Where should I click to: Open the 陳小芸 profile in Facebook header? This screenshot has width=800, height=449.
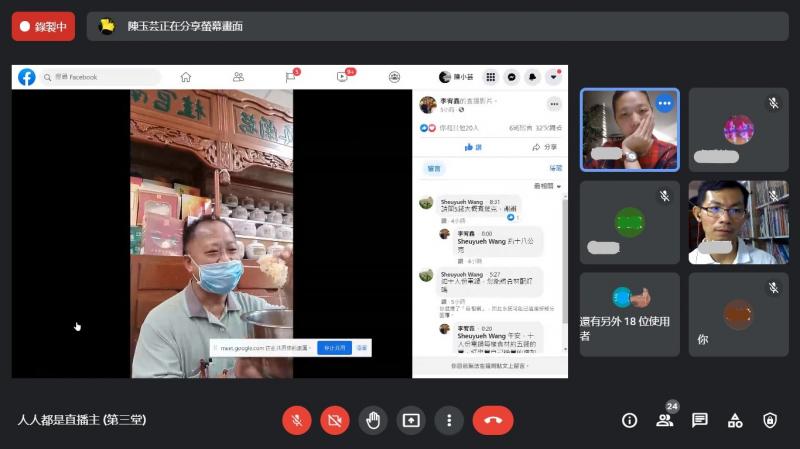coord(456,77)
